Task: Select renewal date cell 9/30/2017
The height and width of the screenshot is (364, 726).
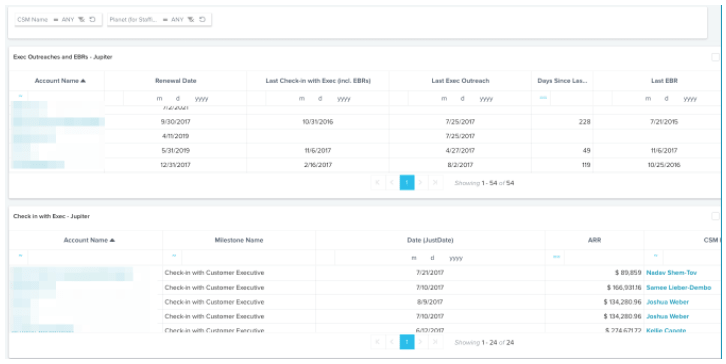Action: click(175, 122)
